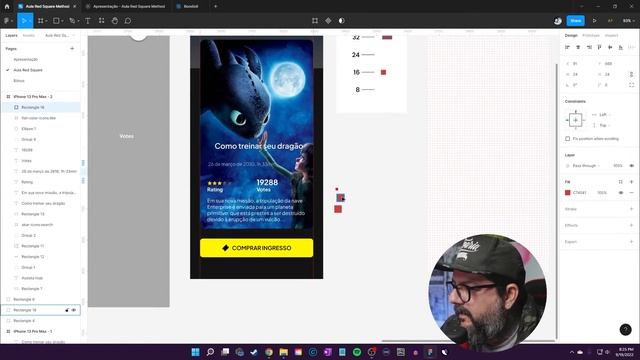Viewport: 640px width, 360px height.
Task: Click the red fill color swatch
Action: pyautogui.click(x=567, y=193)
